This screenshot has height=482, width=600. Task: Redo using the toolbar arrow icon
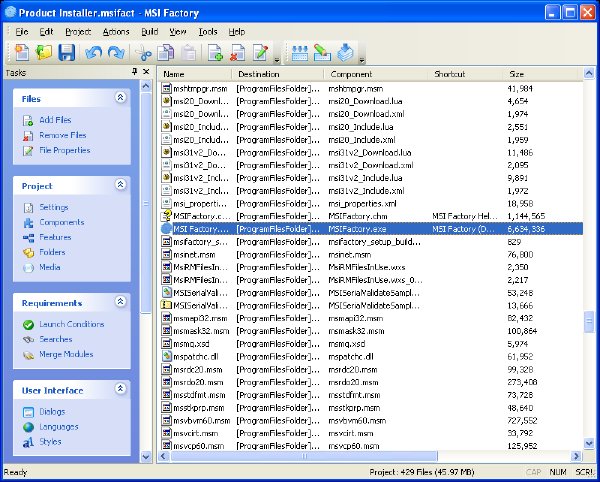click(x=116, y=52)
